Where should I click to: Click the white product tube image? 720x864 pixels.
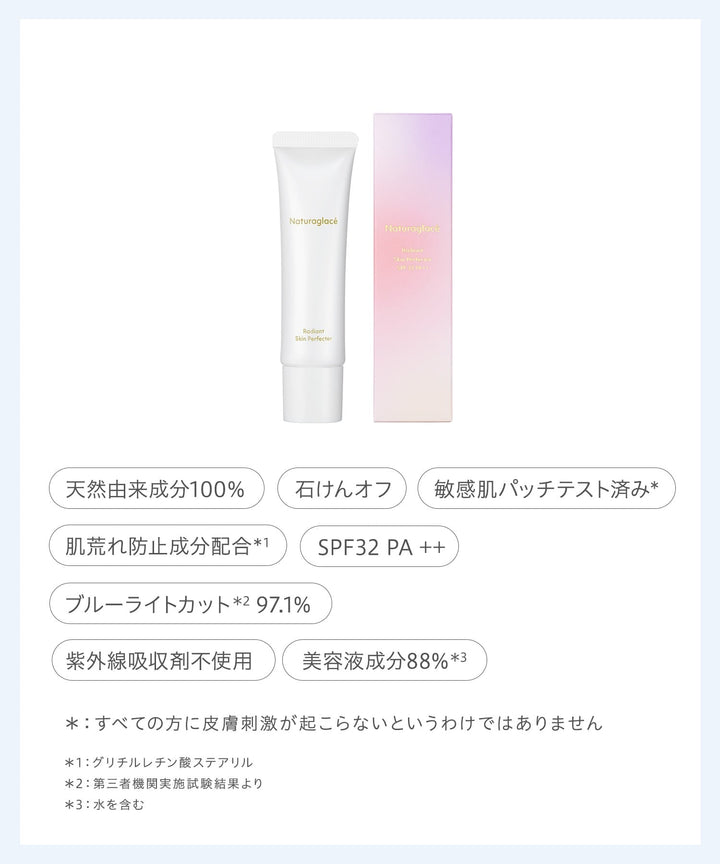[313, 277]
